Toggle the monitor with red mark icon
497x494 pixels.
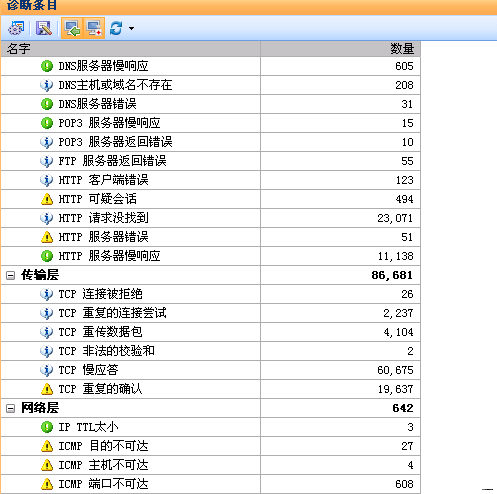point(94,28)
